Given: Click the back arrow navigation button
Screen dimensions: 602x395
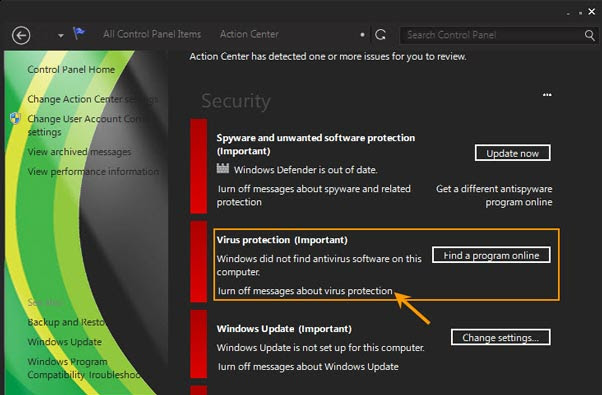Looking at the screenshot, I should click(x=21, y=36).
